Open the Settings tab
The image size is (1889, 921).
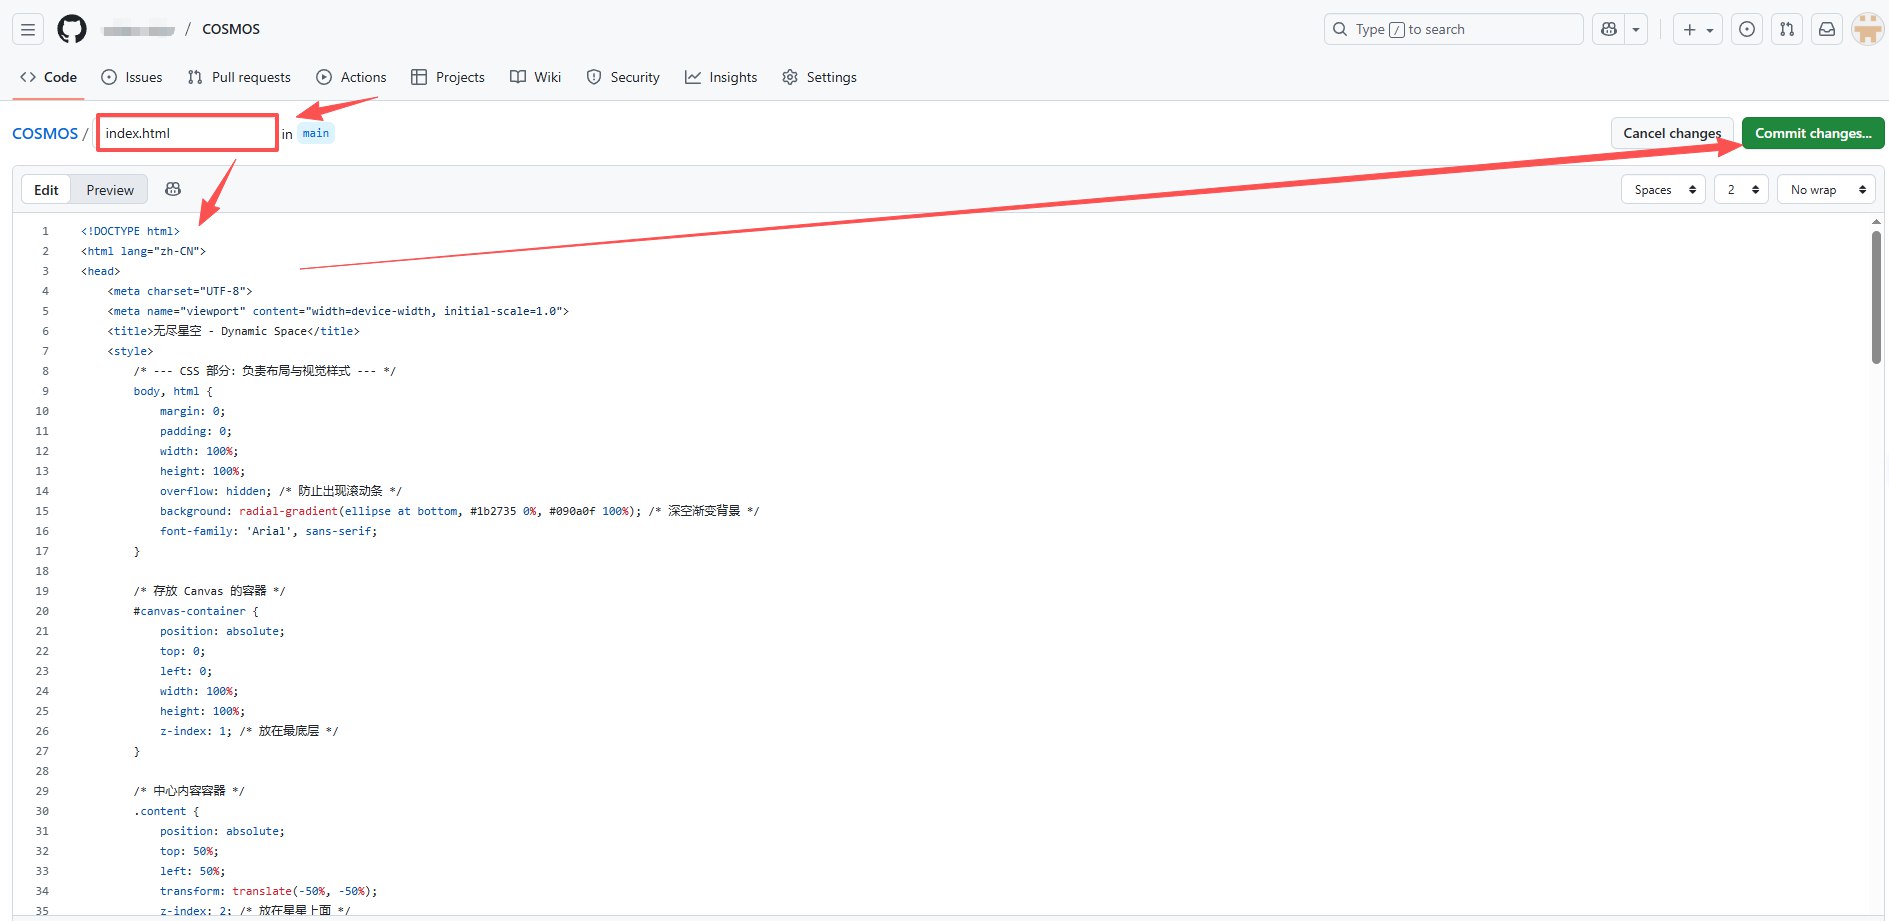[819, 77]
